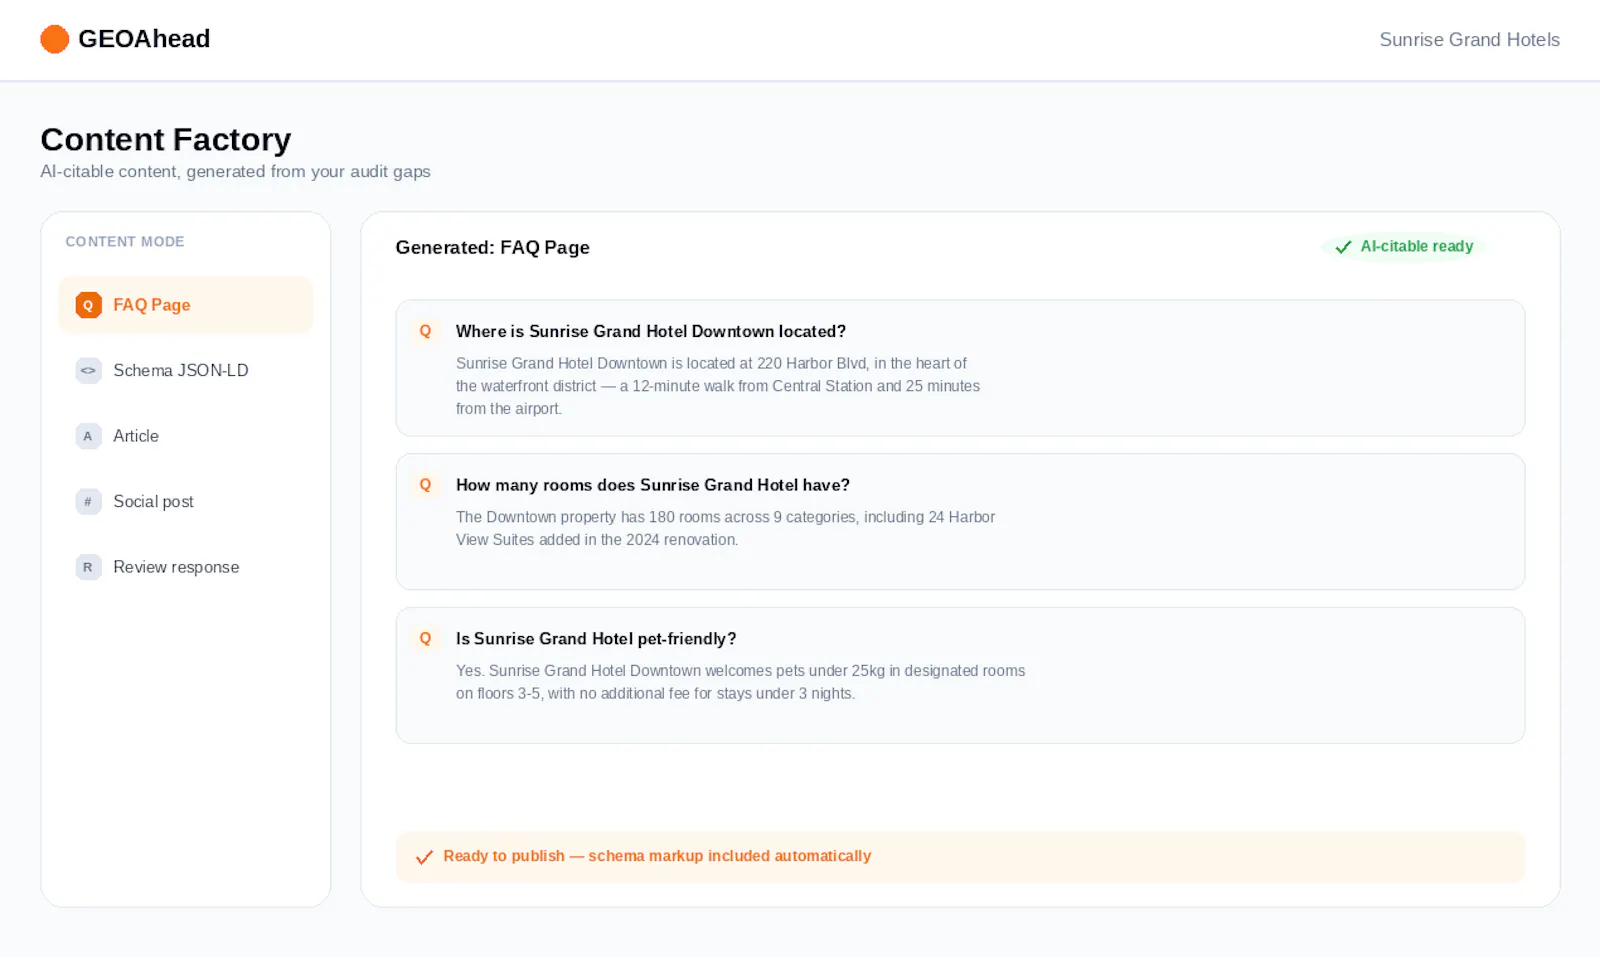Screen dimensions: 1600x957
Task: Select the Social post content mode
Action: (x=186, y=501)
